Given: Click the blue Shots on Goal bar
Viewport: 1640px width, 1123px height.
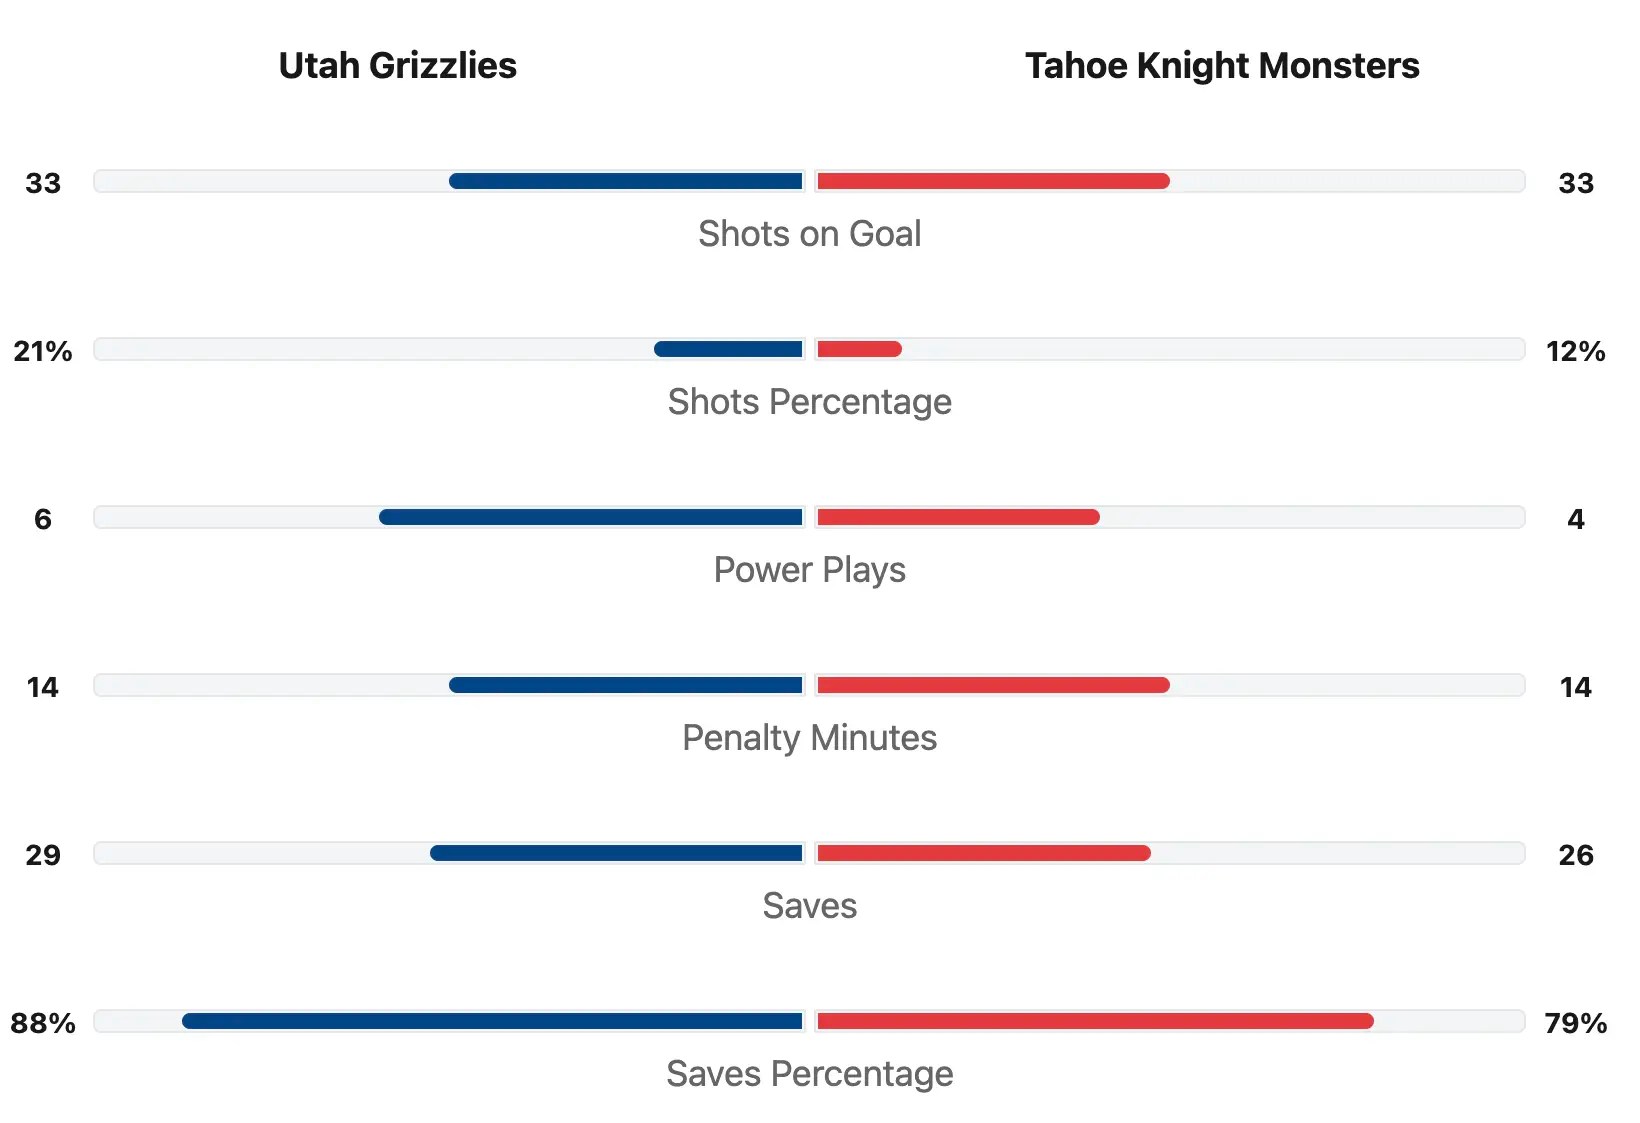Looking at the screenshot, I should tap(626, 181).
